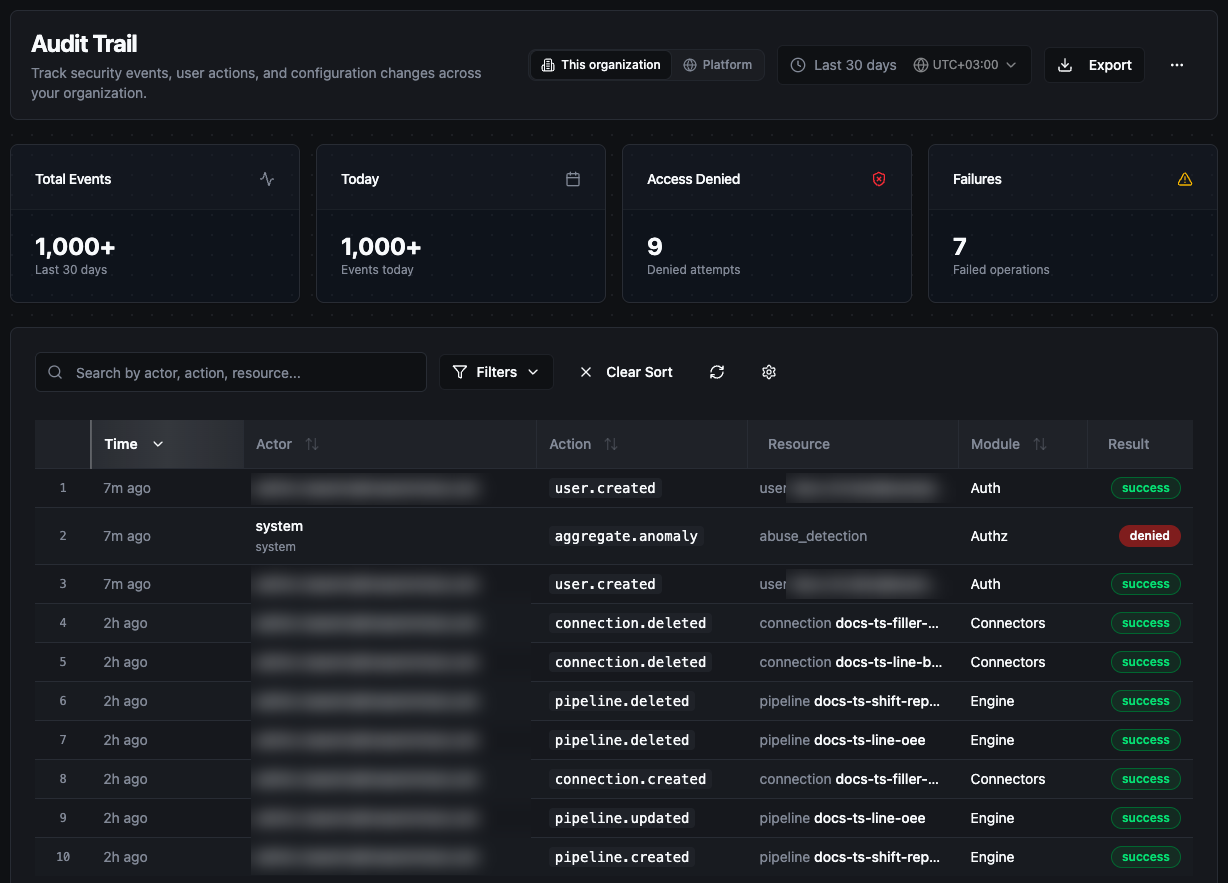Click pipeline.updated action in row 9
This screenshot has height=883, width=1228.
pos(622,818)
